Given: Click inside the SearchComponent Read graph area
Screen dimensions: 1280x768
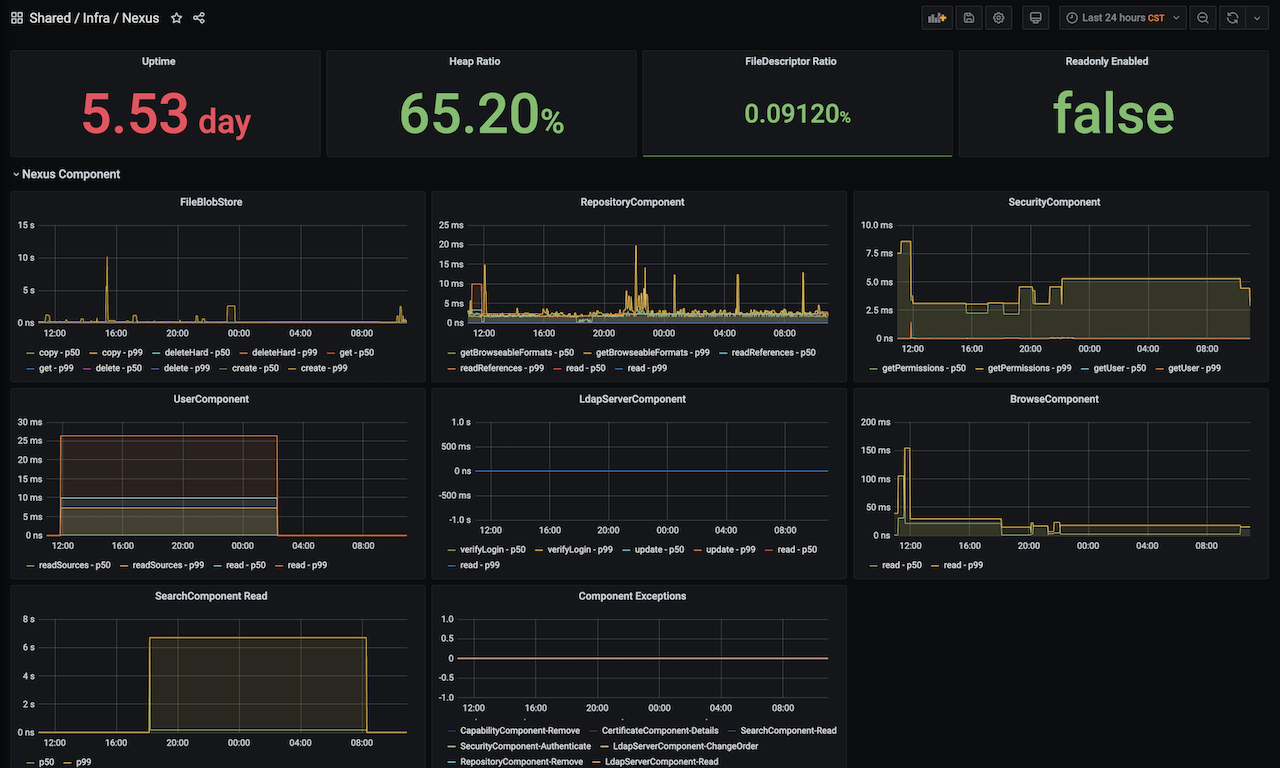Looking at the screenshot, I should pos(224,676).
